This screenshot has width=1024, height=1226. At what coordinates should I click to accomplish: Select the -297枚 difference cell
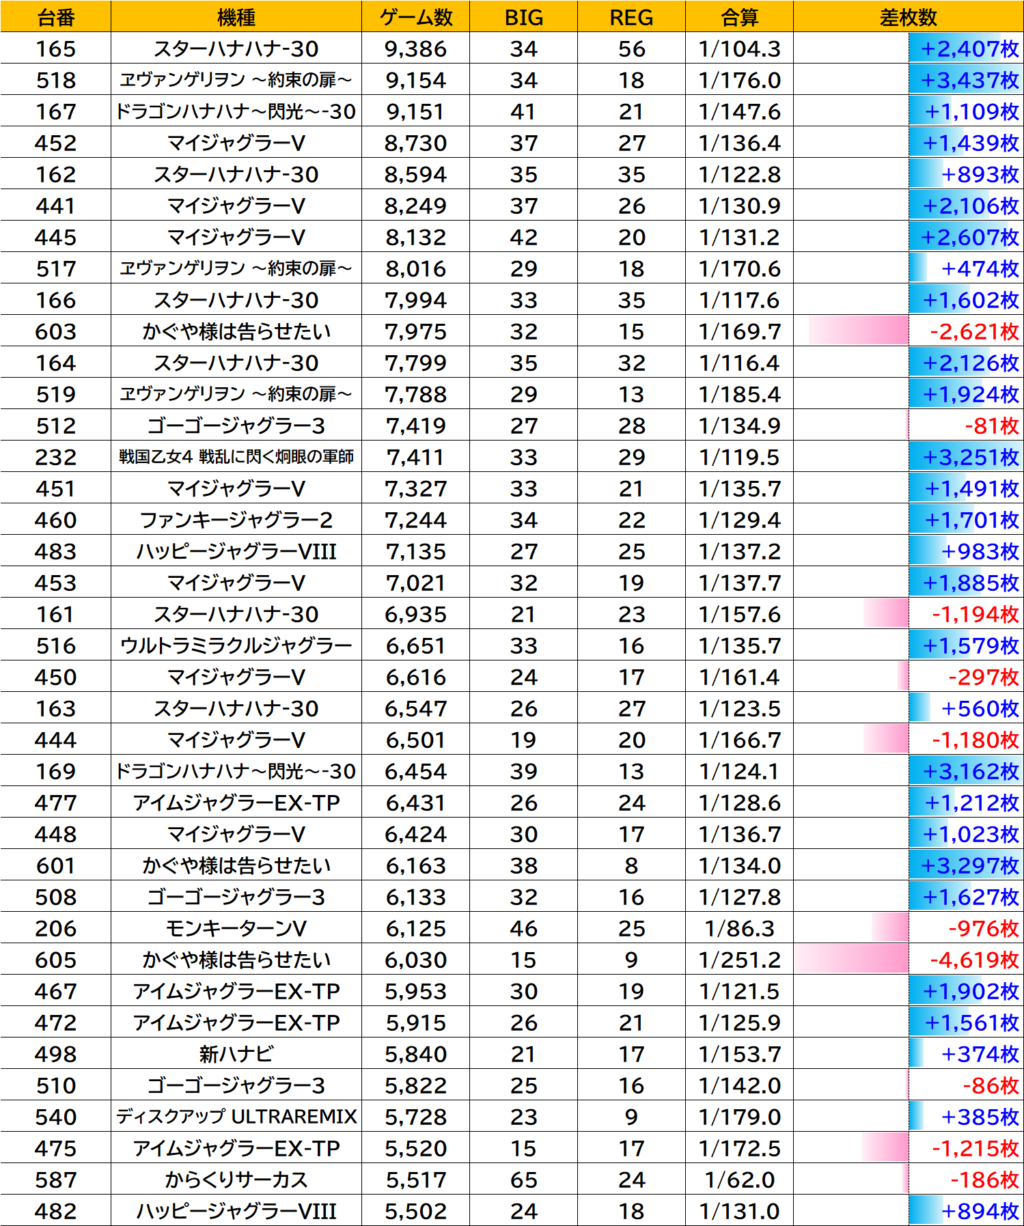point(908,676)
